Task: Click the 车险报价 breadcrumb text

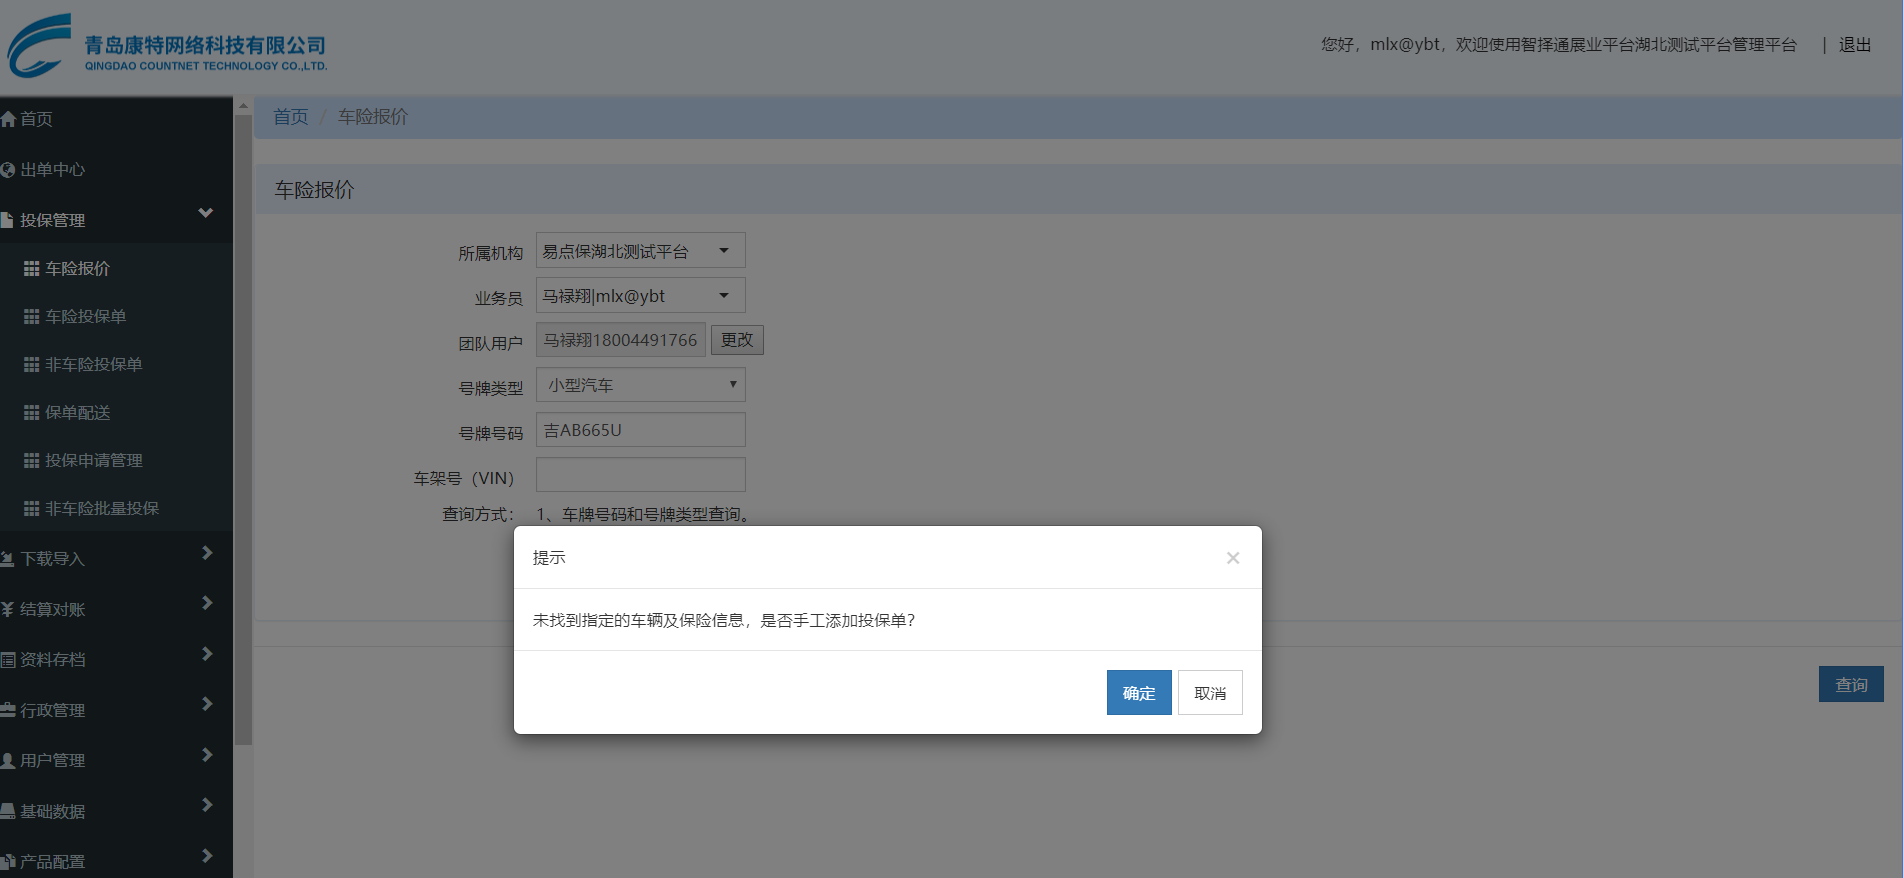Action: [373, 117]
